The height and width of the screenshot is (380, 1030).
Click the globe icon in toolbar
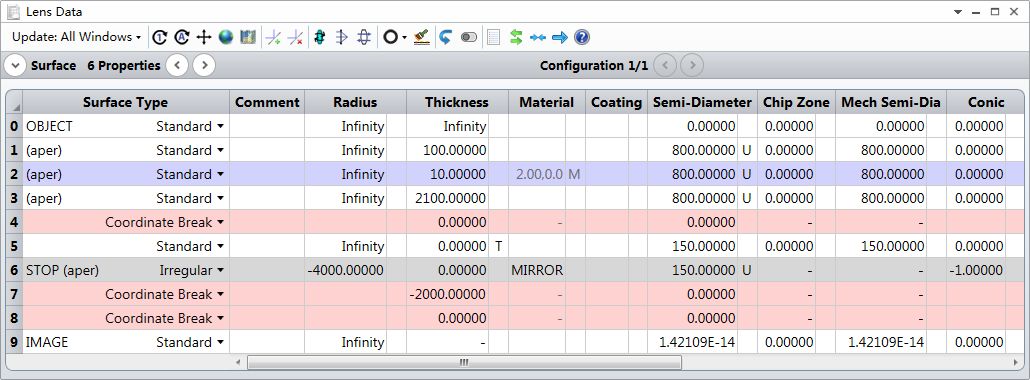(226, 37)
